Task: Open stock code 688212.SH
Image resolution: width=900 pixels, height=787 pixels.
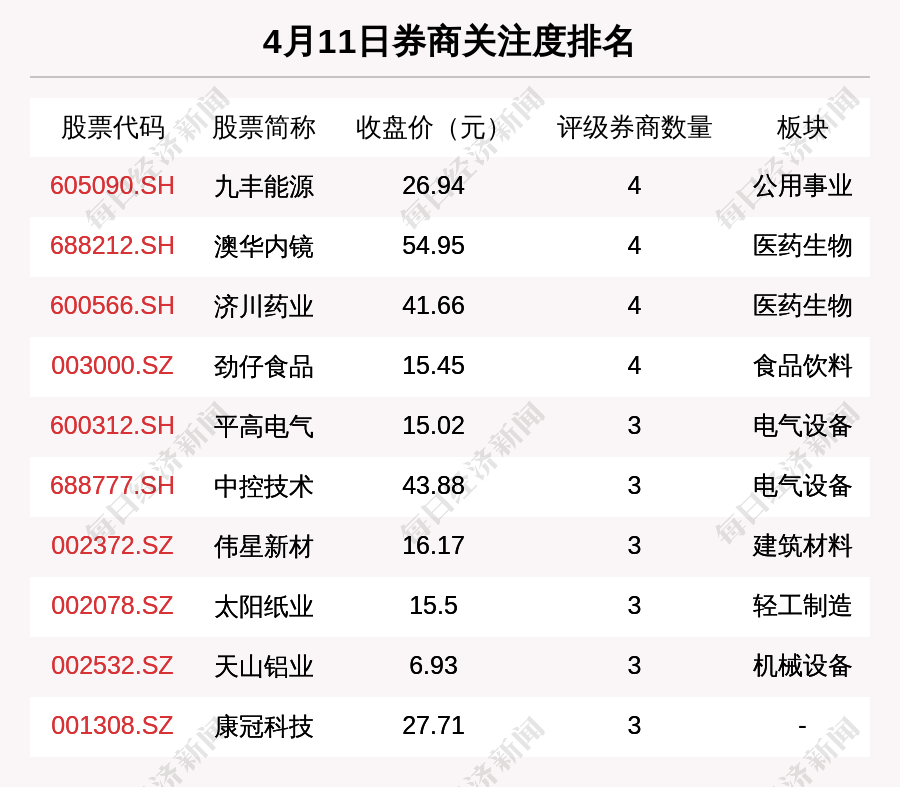Action: 112,246
